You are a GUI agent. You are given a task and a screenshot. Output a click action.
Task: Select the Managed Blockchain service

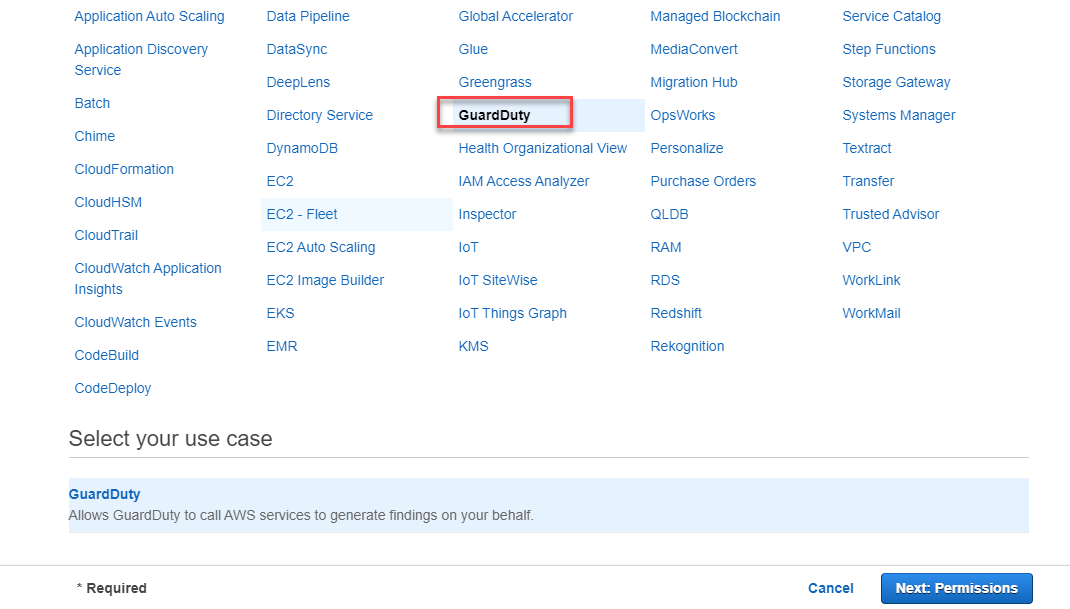(x=715, y=16)
